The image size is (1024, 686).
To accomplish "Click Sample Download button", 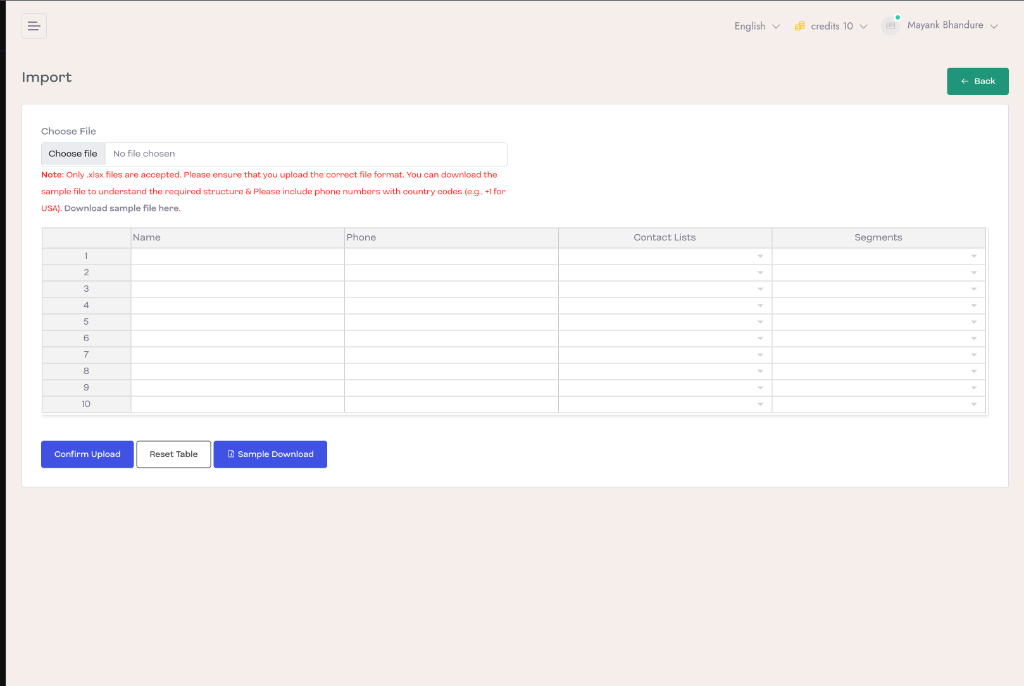I will click(270, 454).
